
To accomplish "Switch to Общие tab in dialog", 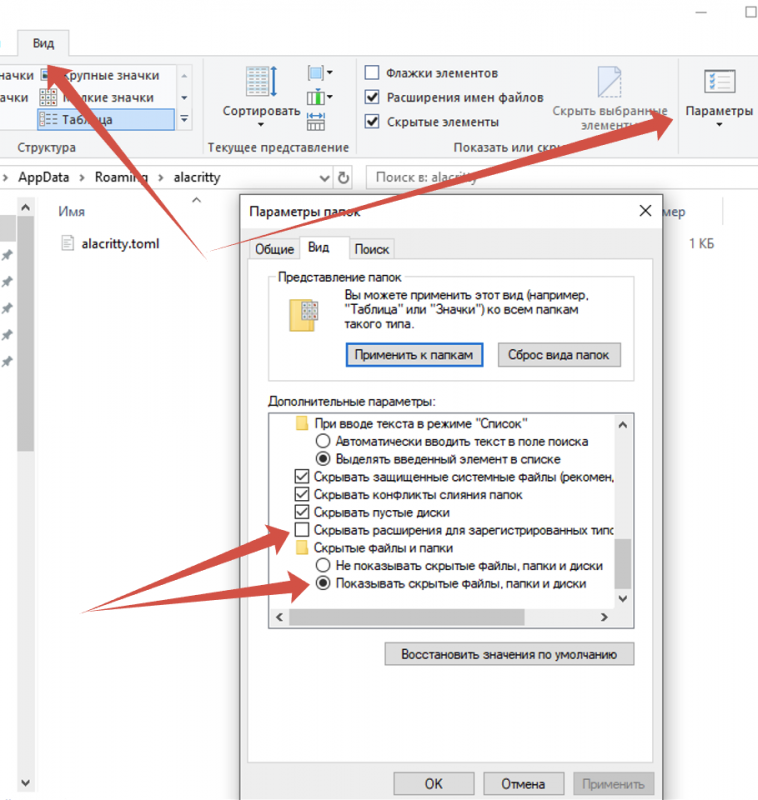I will tap(274, 249).
